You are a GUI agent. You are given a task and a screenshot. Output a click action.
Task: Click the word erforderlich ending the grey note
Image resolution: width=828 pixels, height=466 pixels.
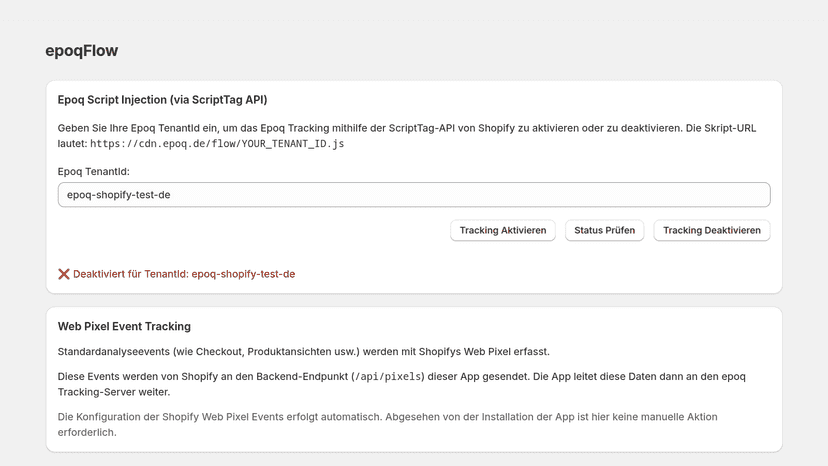coord(87,432)
